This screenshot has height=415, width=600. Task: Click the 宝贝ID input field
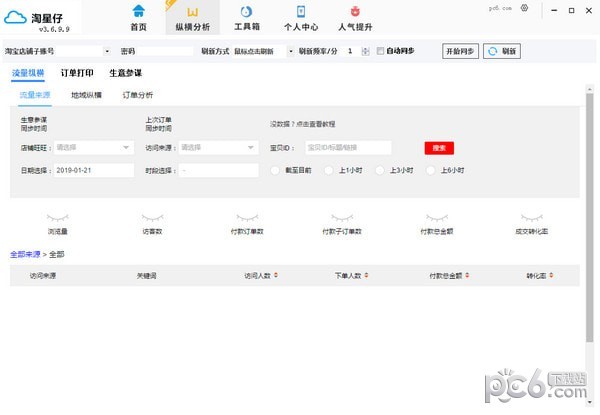point(347,147)
